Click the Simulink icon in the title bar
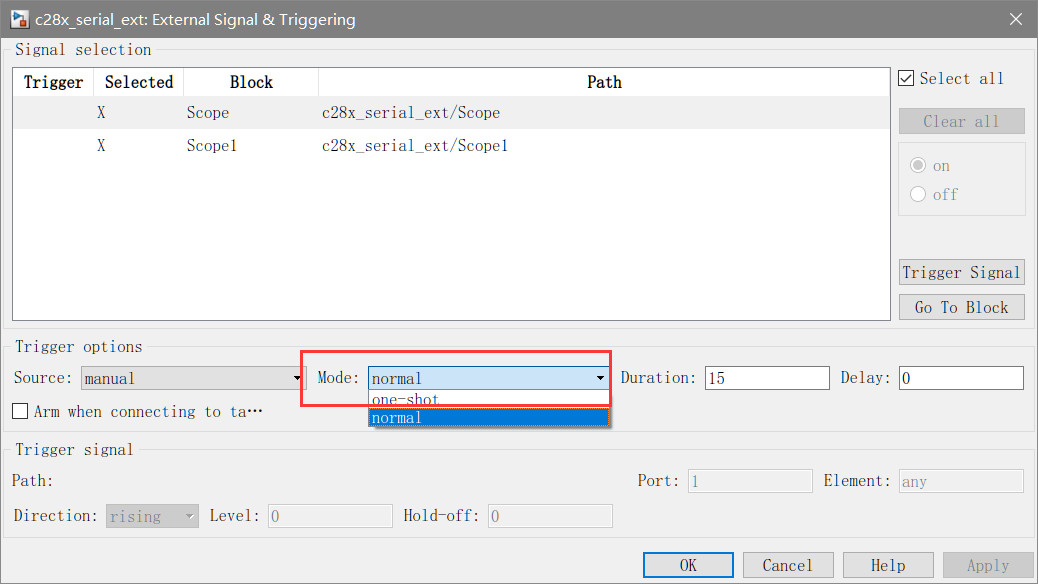Screen dimensions: 1038x584 click(x=19, y=20)
